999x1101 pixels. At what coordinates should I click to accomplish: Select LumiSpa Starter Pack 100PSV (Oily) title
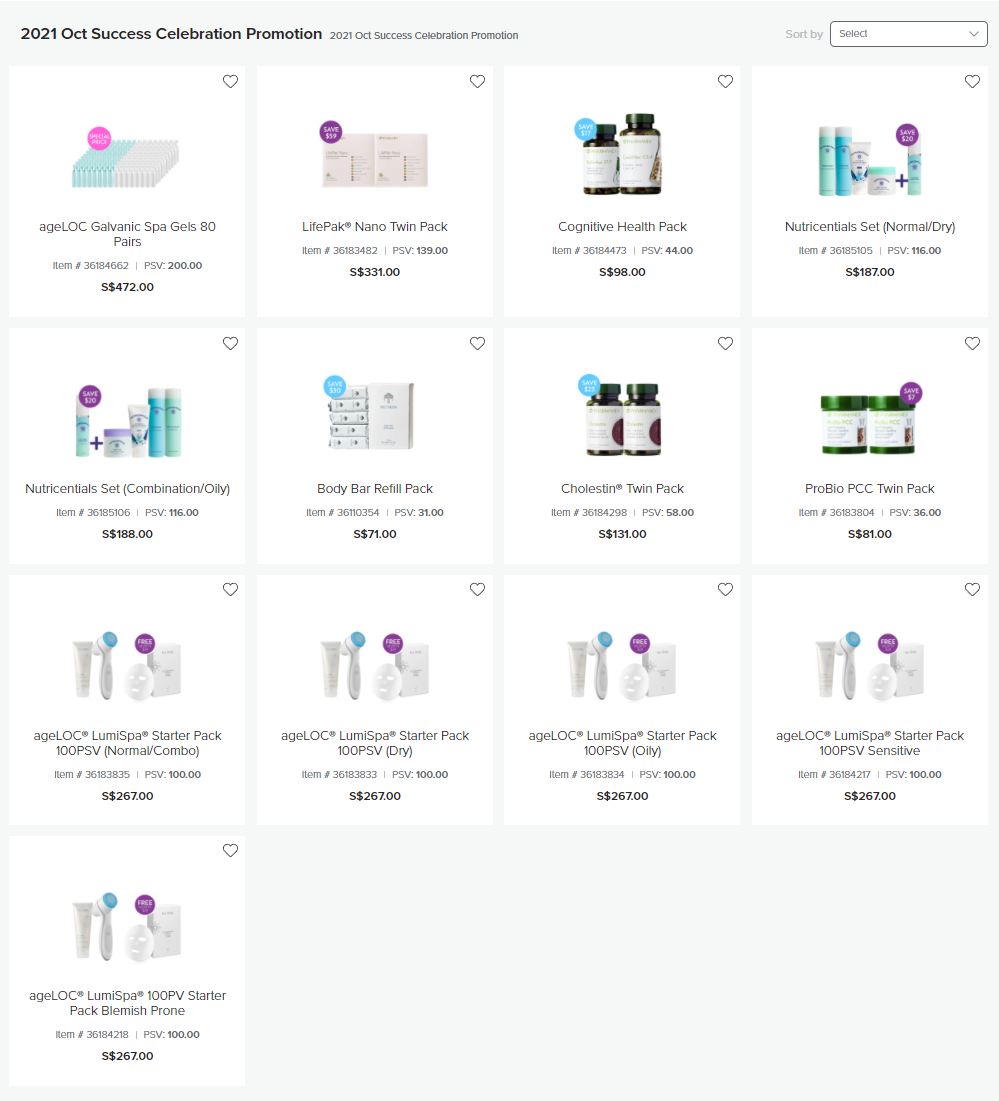622,743
